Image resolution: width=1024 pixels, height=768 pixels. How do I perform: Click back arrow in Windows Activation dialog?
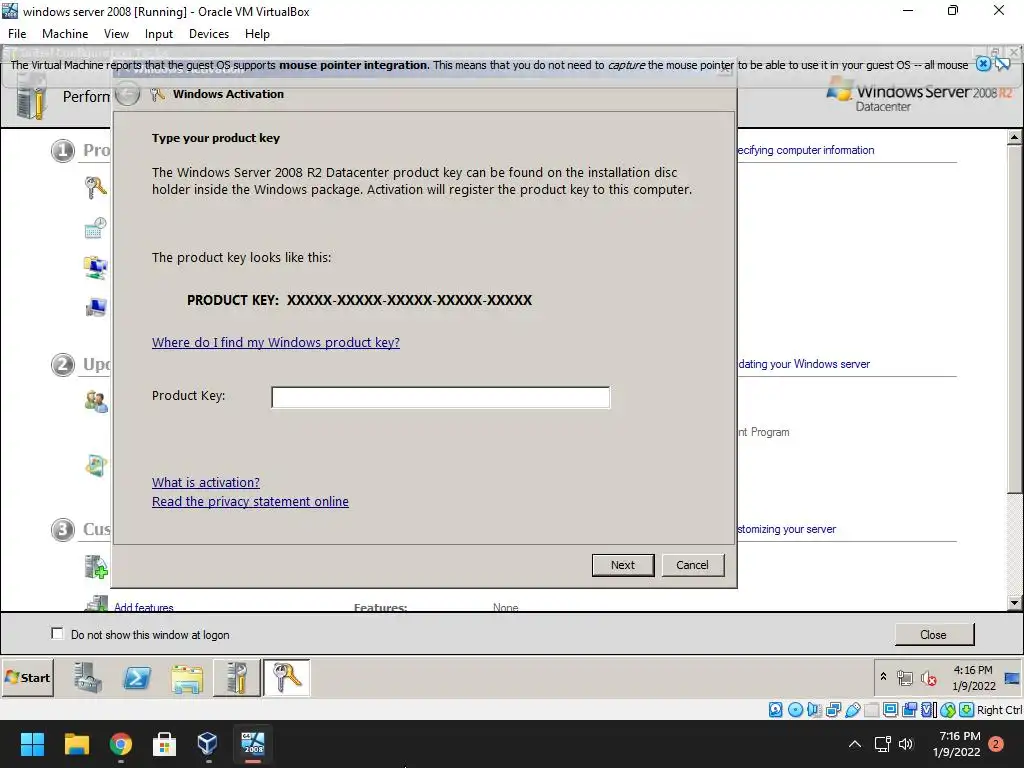(127, 94)
